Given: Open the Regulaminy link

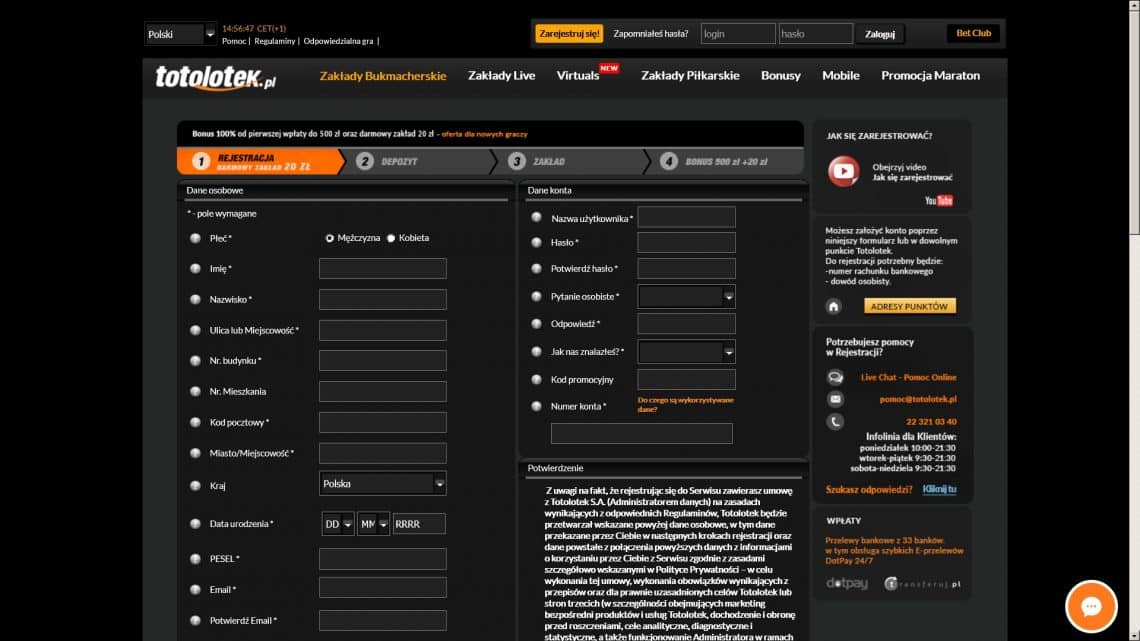Looking at the screenshot, I should point(275,41).
